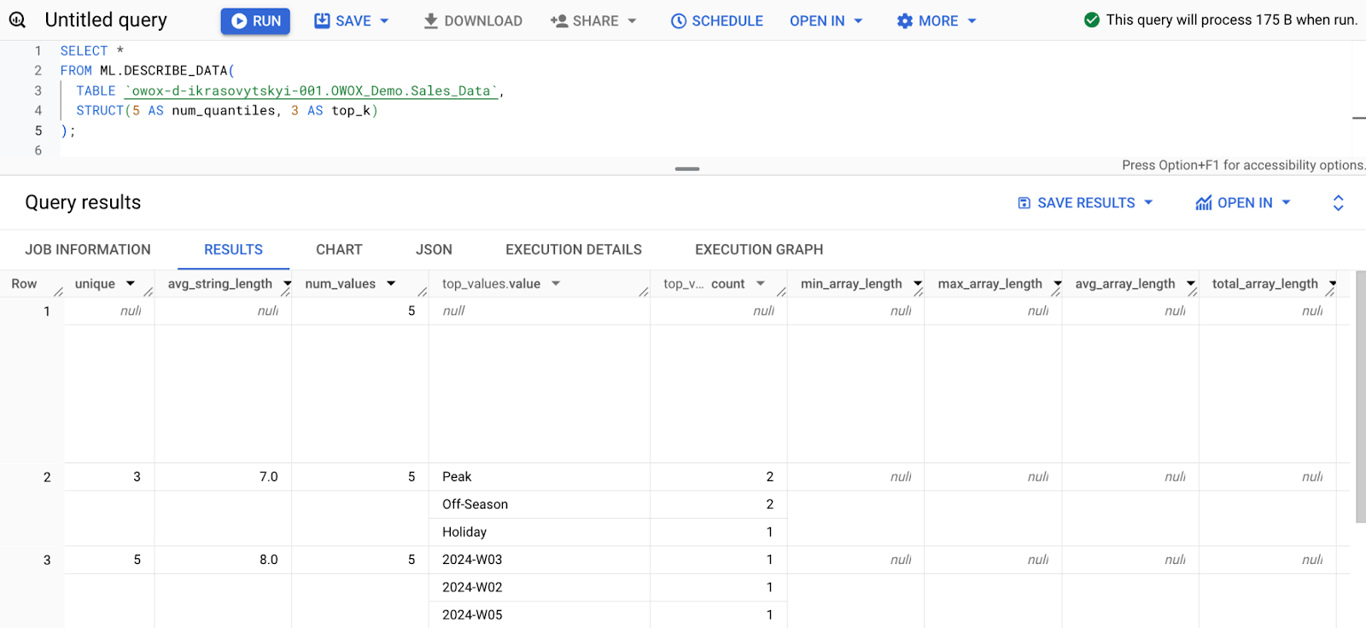Switch to JOB INFORMATION tab
Viewport: 1366px width, 628px height.
(x=88, y=250)
